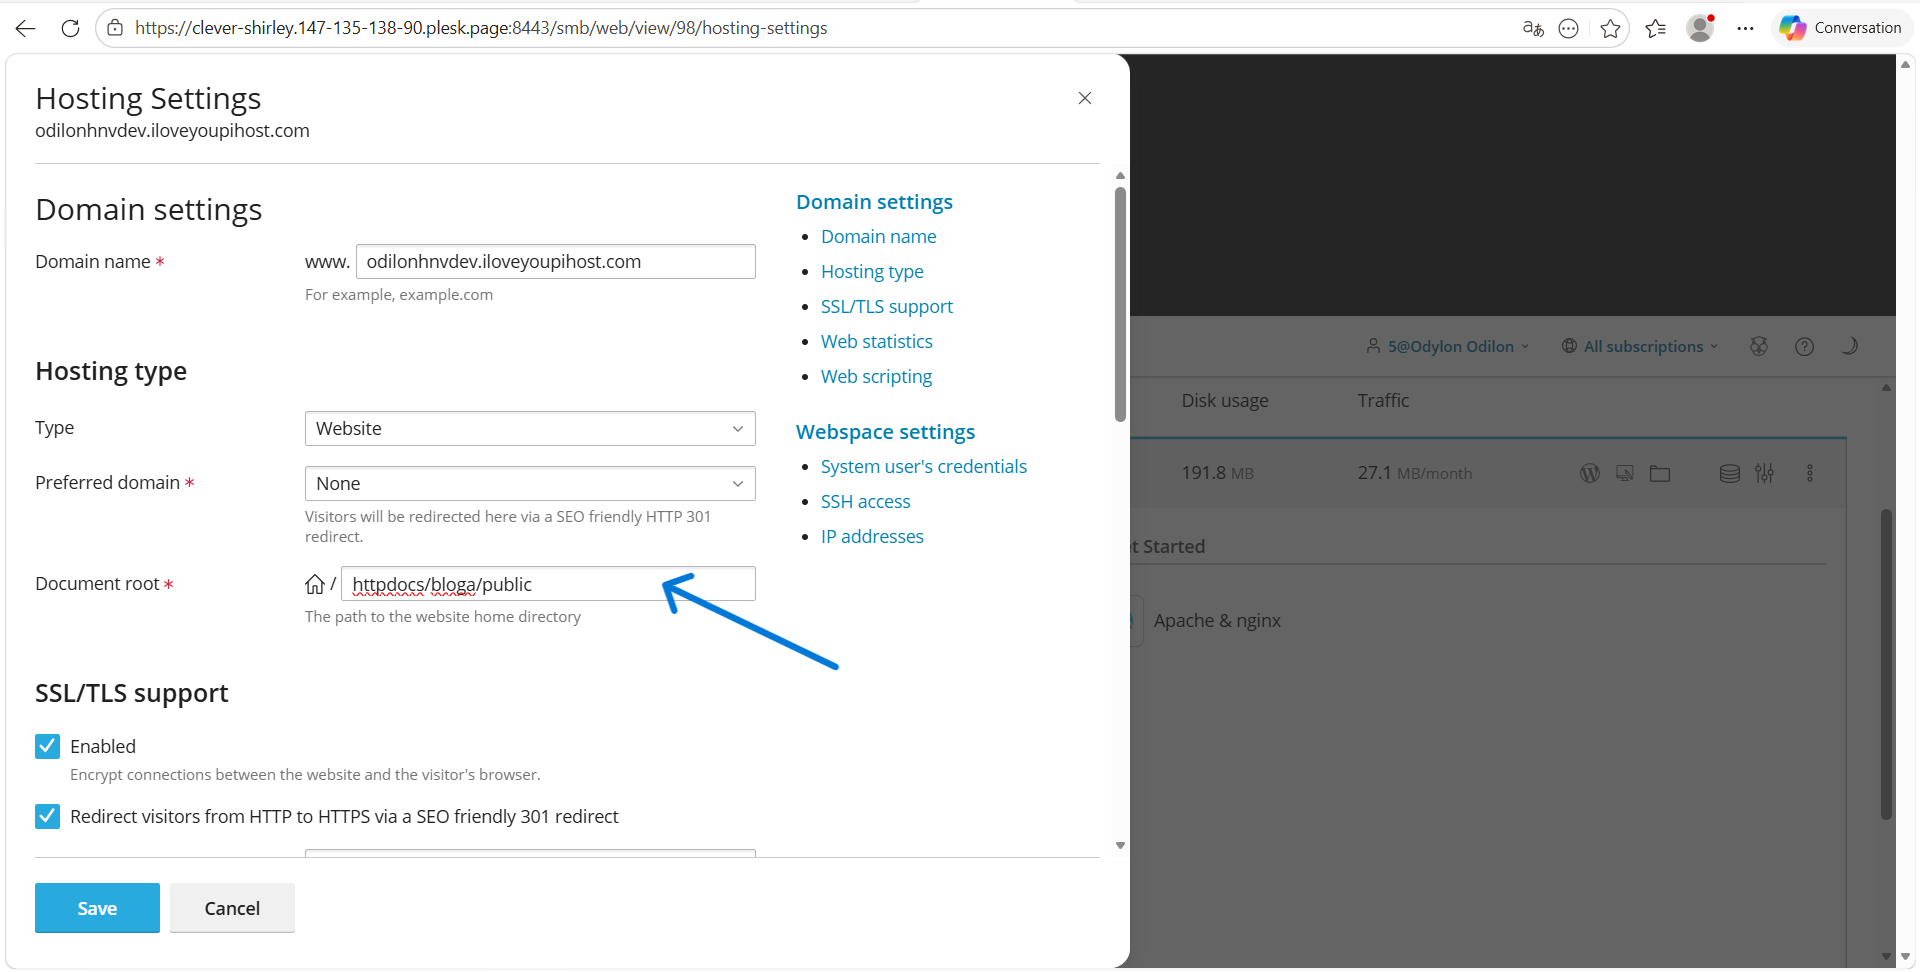Click the Cancel button
1920x972 pixels.
[x=232, y=908]
